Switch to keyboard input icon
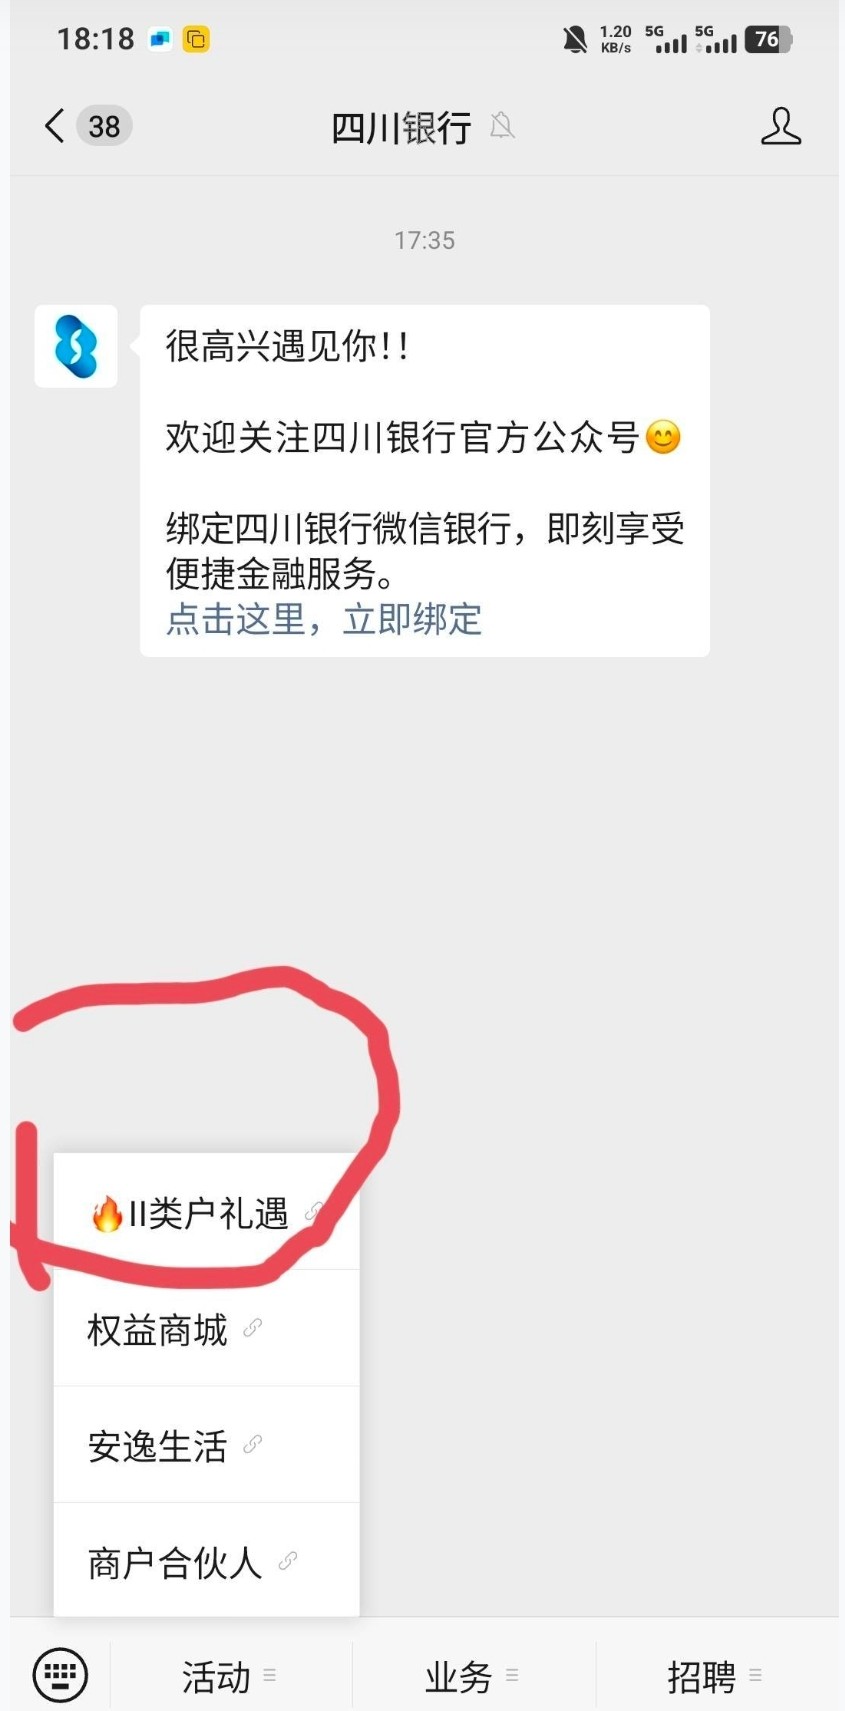The height and width of the screenshot is (1711, 845). click(60, 1674)
